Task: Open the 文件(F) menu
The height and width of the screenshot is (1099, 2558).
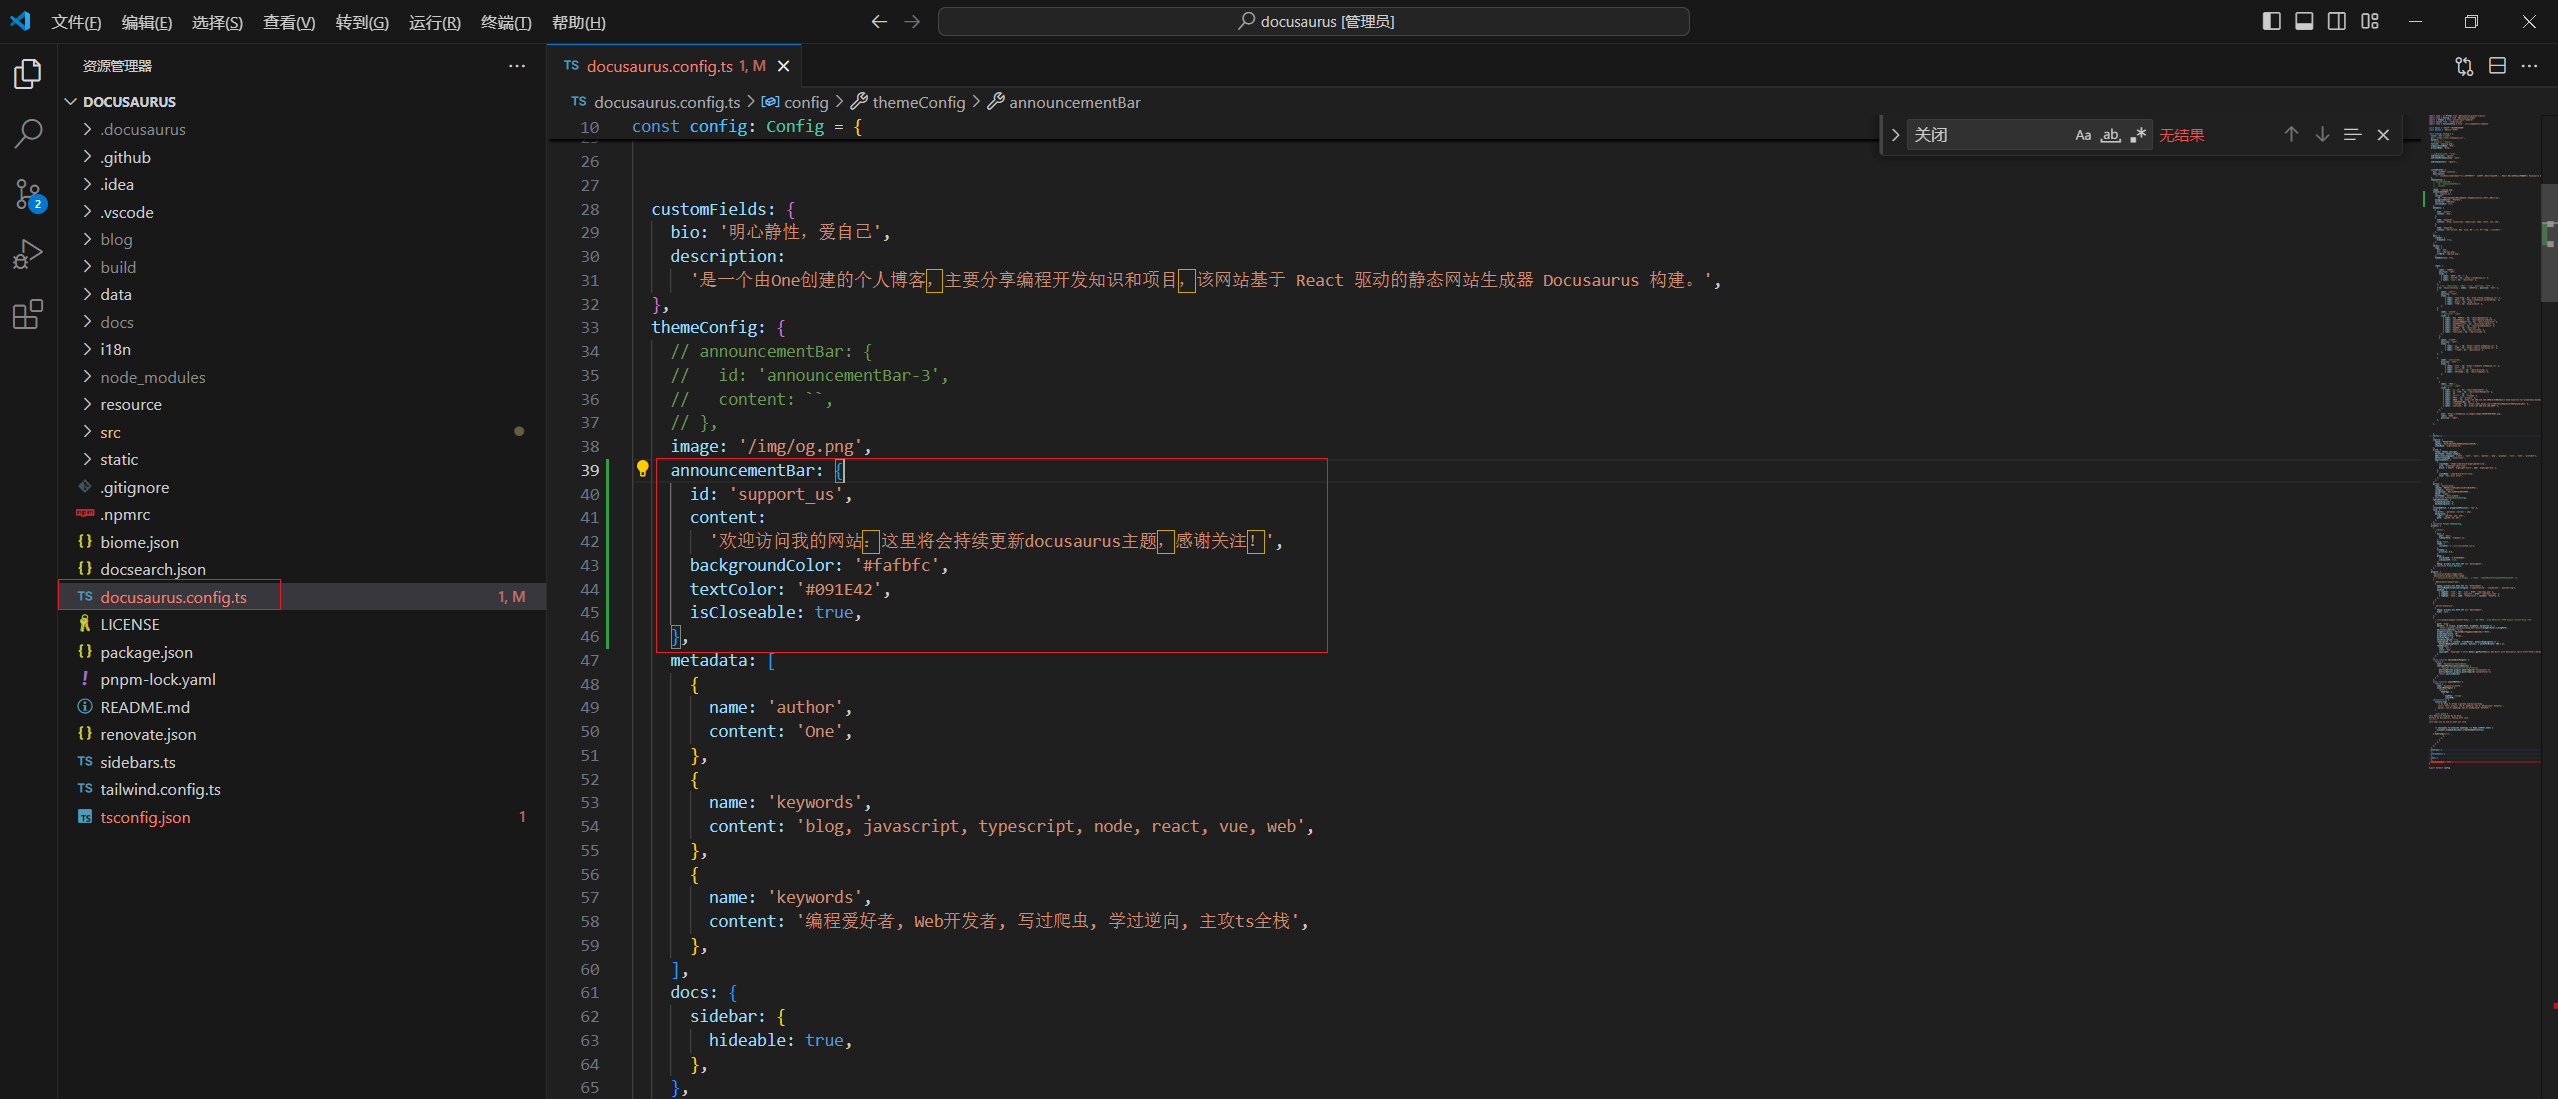Action: [x=76, y=22]
